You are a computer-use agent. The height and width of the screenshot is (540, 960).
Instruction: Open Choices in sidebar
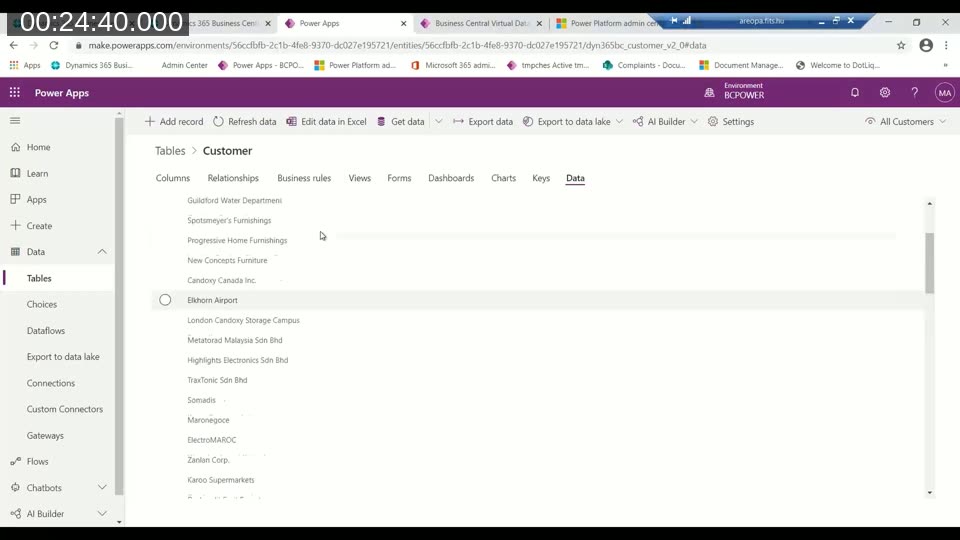(x=42, y=304)
